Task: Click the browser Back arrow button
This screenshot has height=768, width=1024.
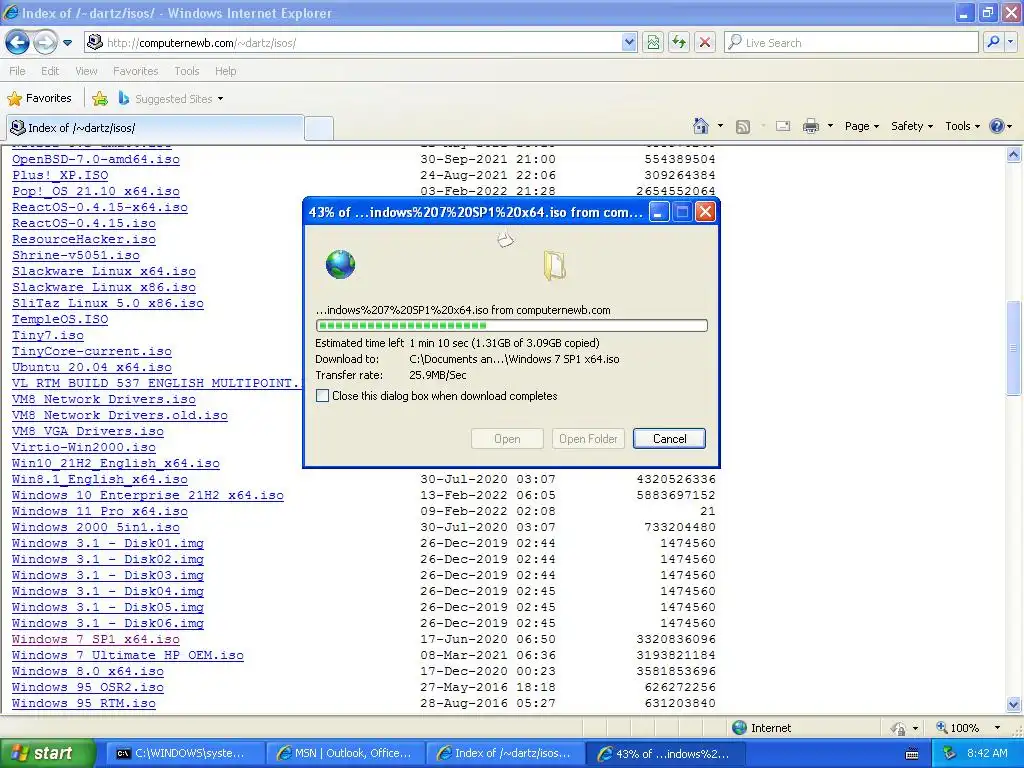Action: click(x=18, y=42)
